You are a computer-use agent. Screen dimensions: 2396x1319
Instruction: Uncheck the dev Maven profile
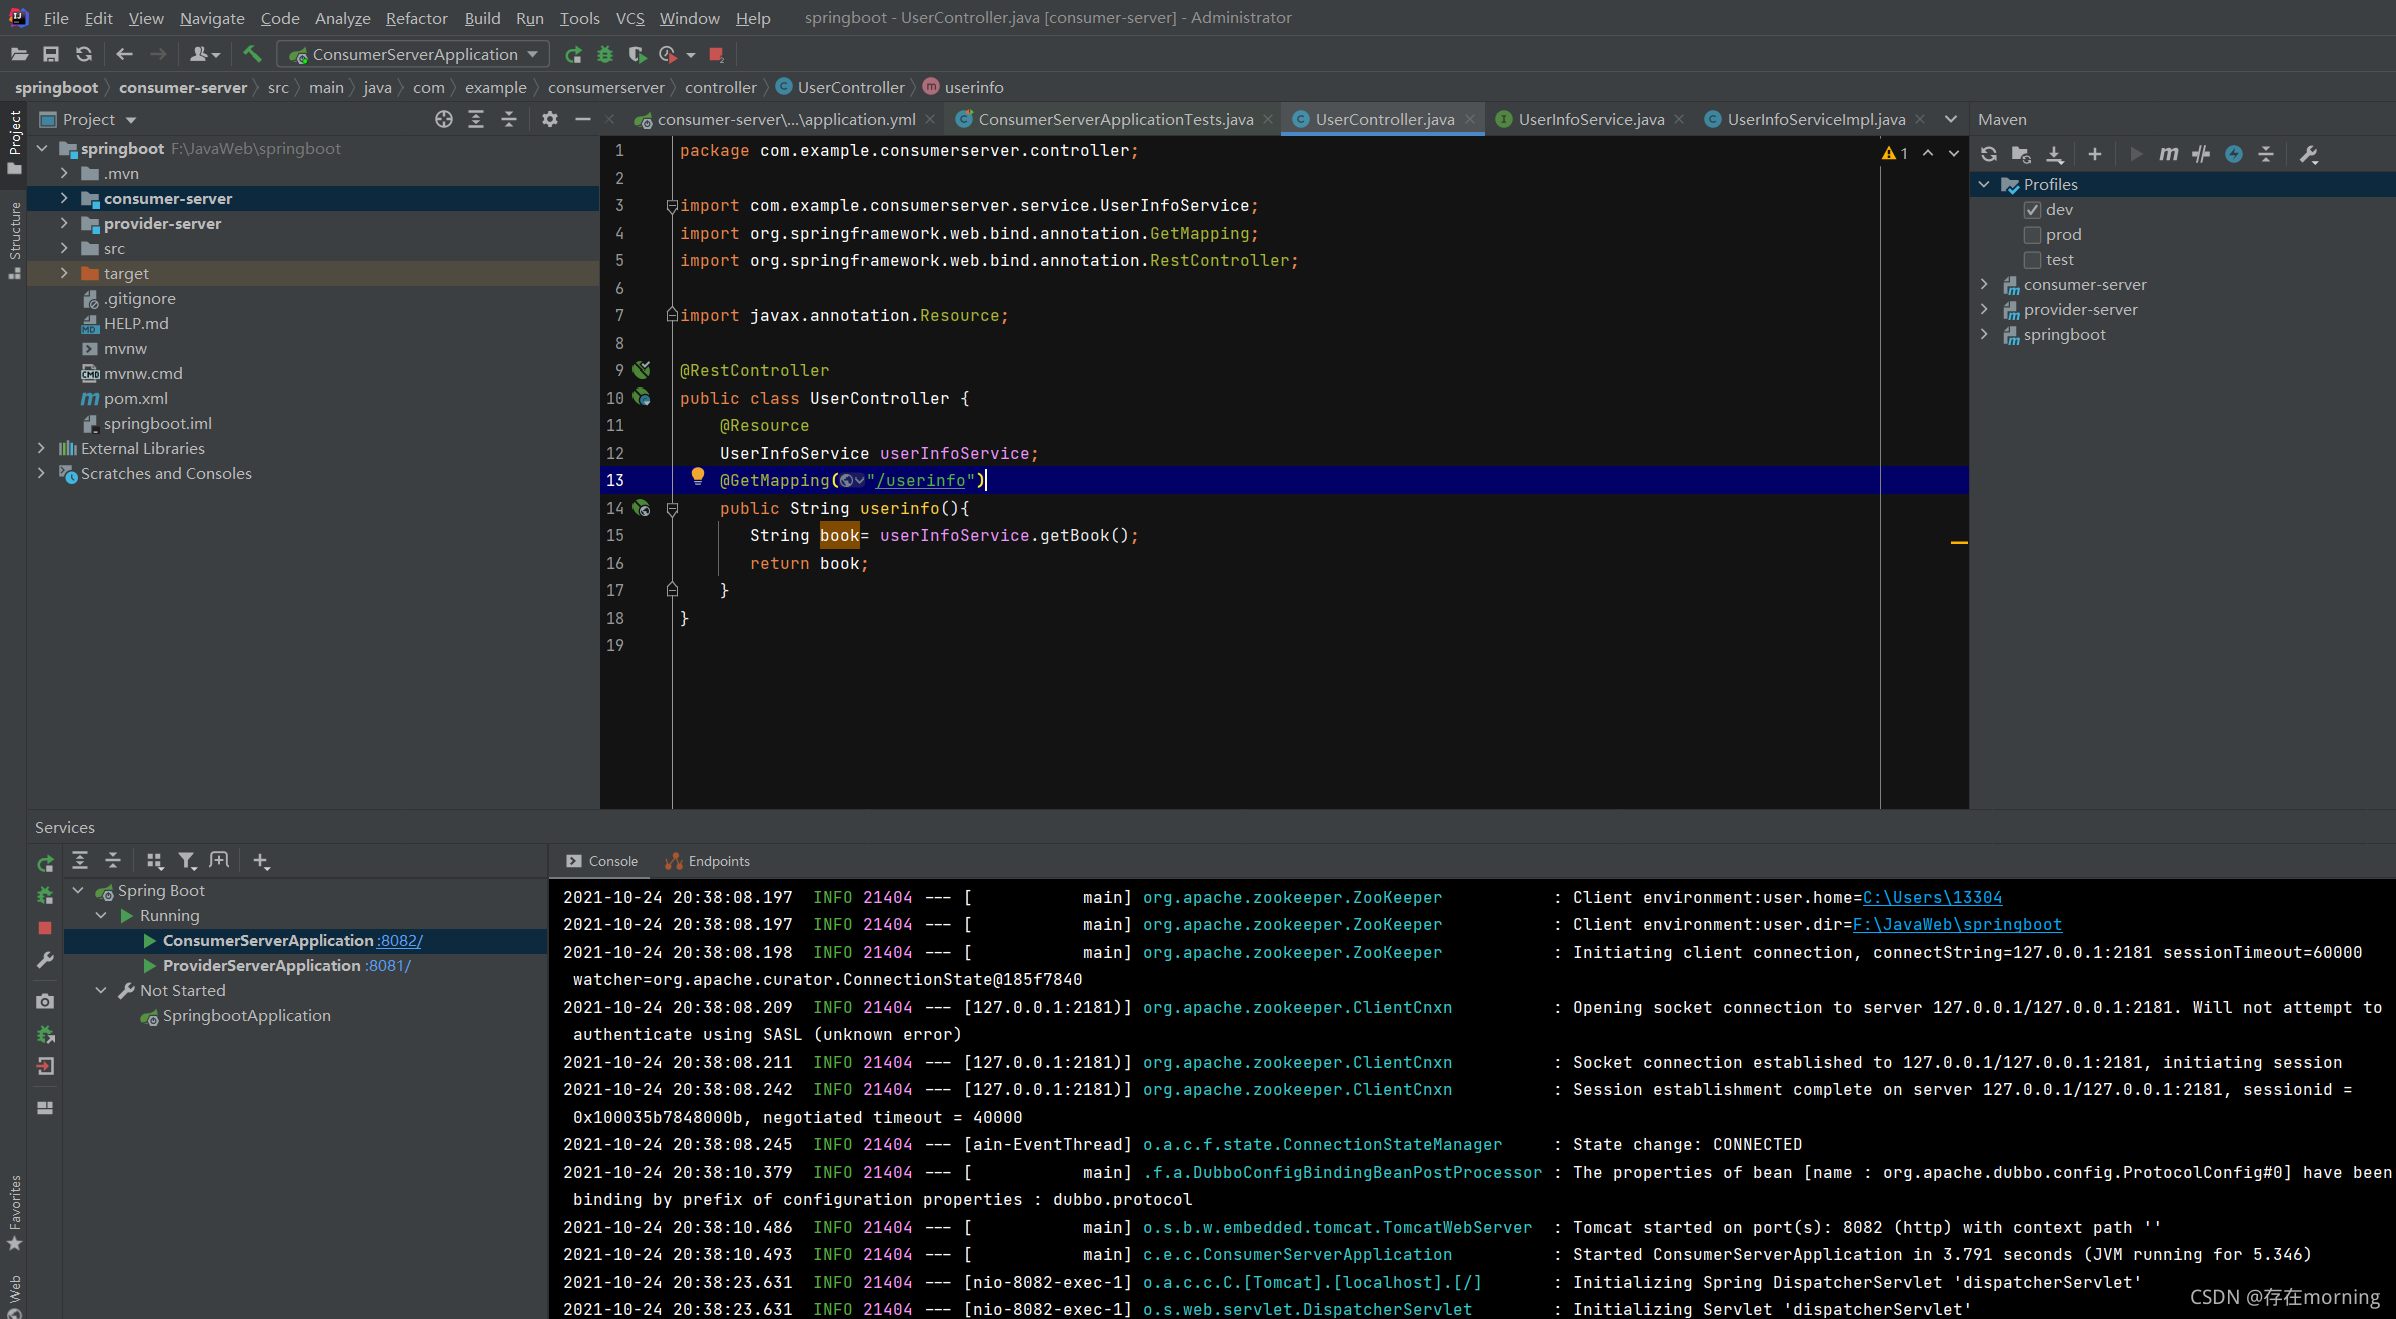2032,210
